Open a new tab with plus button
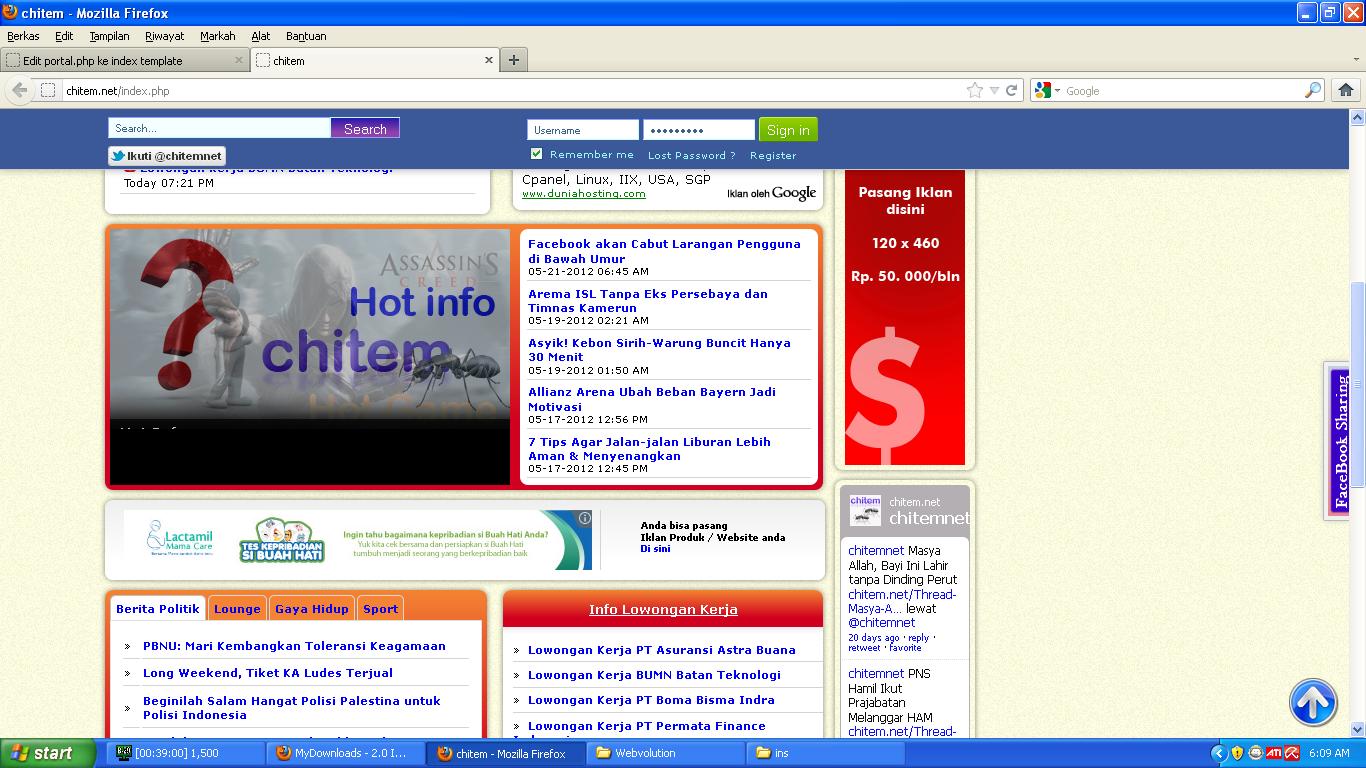Viewport: 1366px width, 768px height. point(513,60)
